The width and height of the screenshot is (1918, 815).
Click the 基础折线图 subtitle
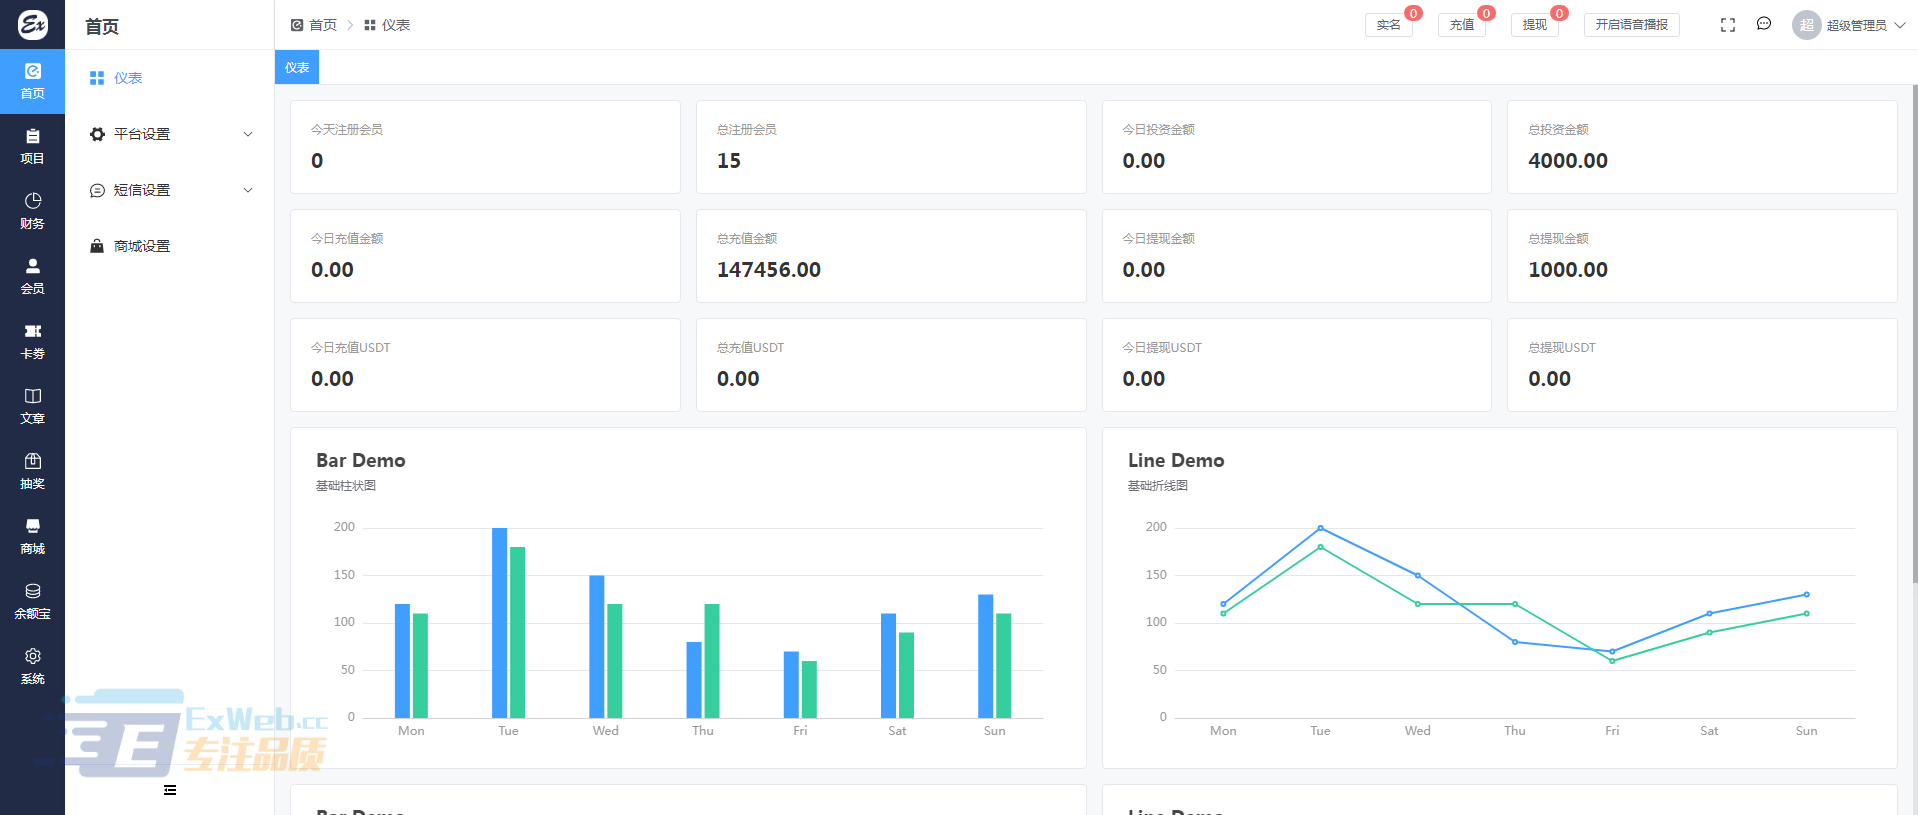[1158, 486]
